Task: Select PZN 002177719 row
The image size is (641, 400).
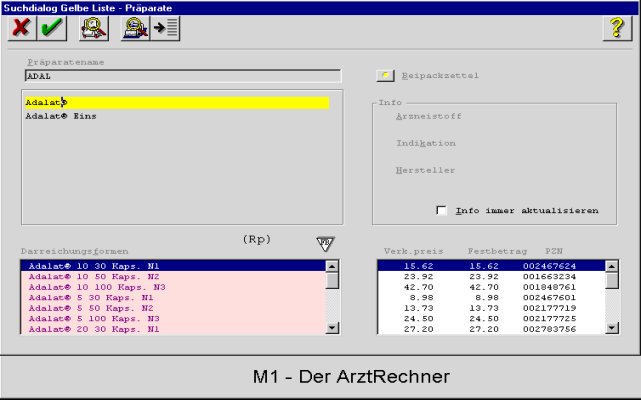Action: click(x=491, y=308)
